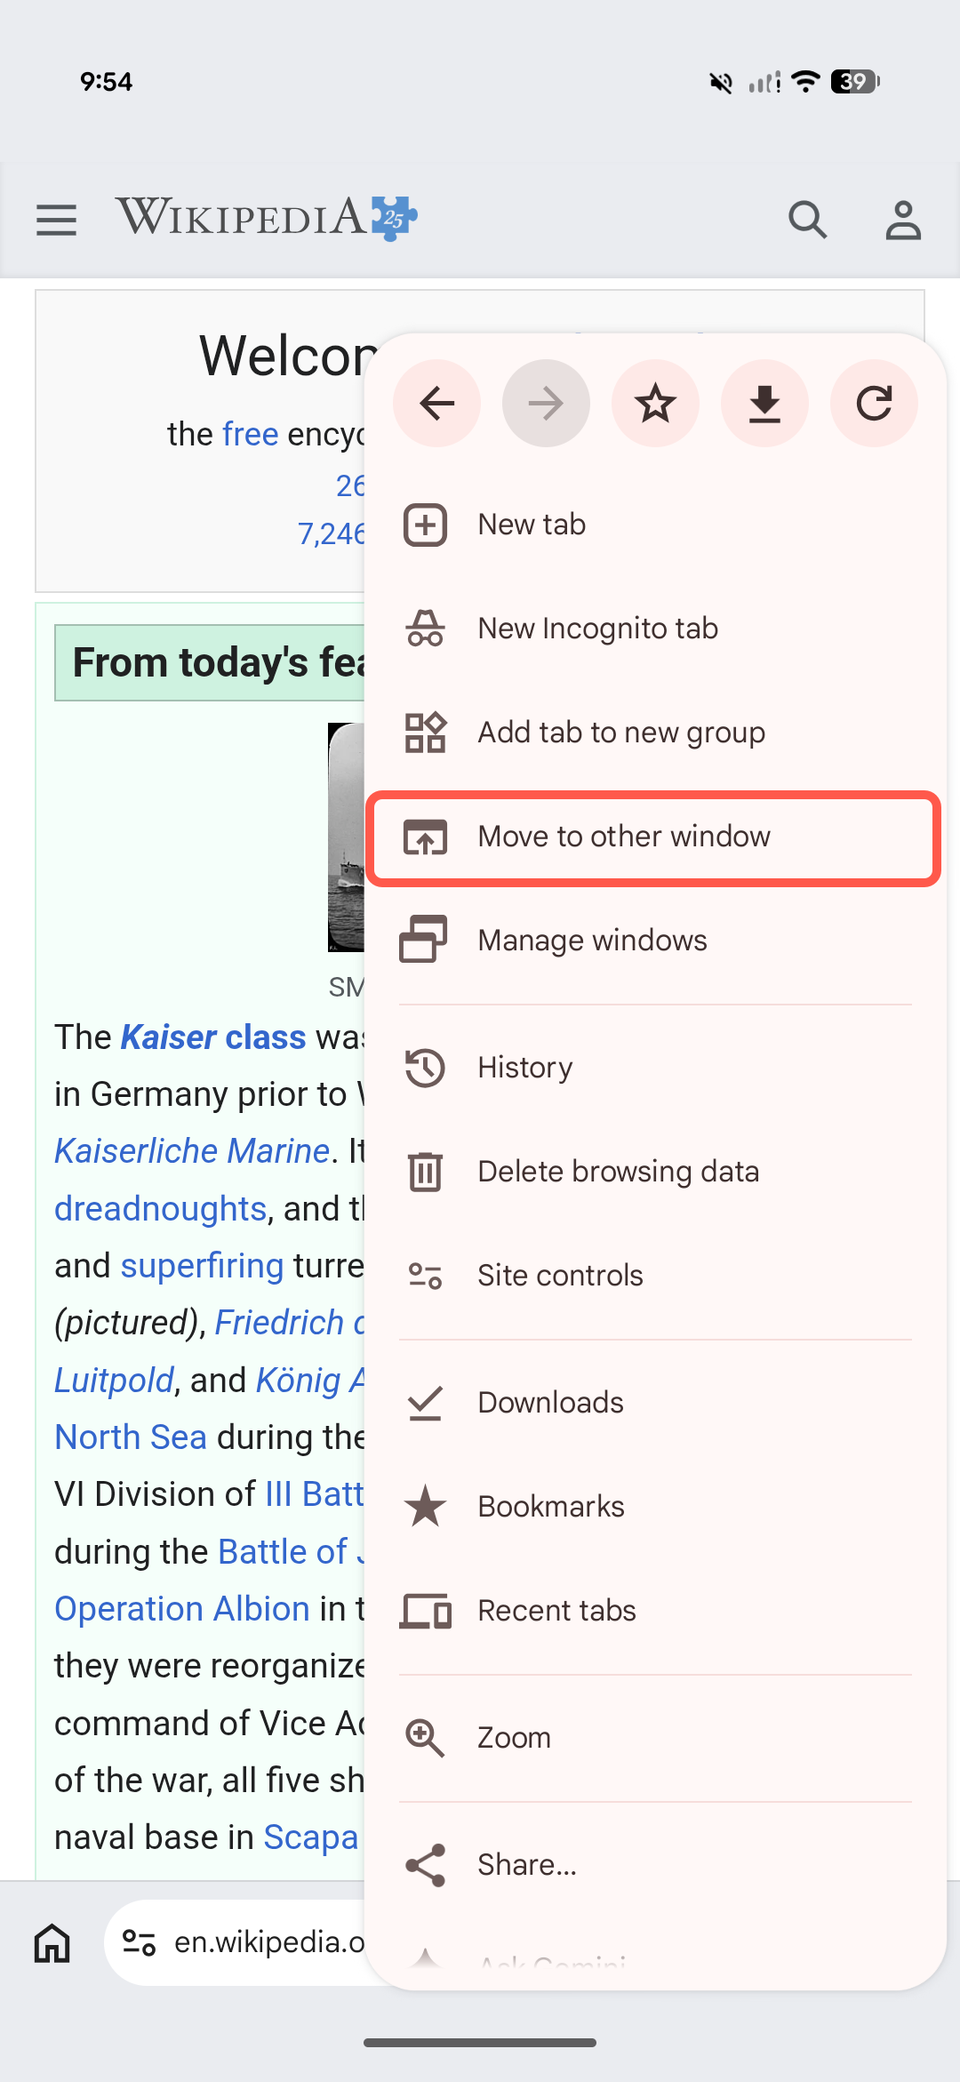Tap the Share icon
The image size is (960, 2082).
pos(425,1865)
